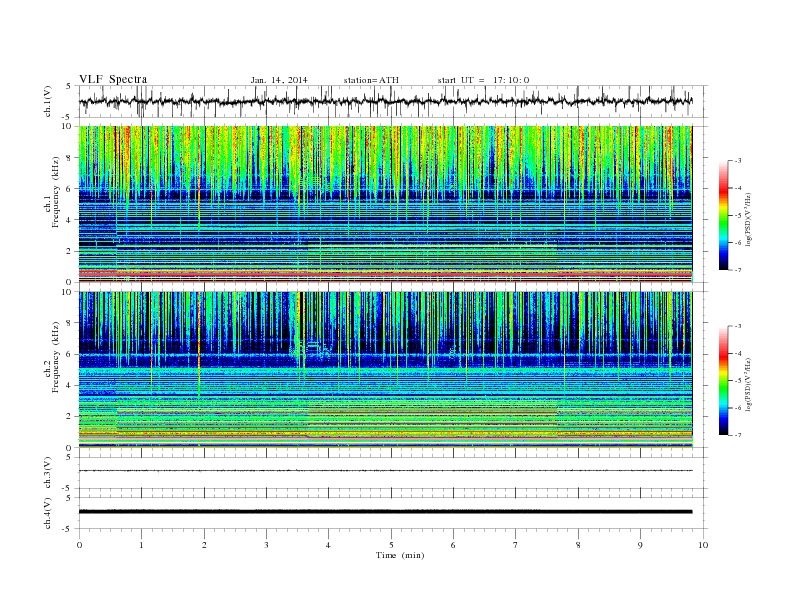The height and width of the screenshot is (612, 792).
Task: Click time axis tick label "9"
Action: pyautogui.click(x=640, y=545)
